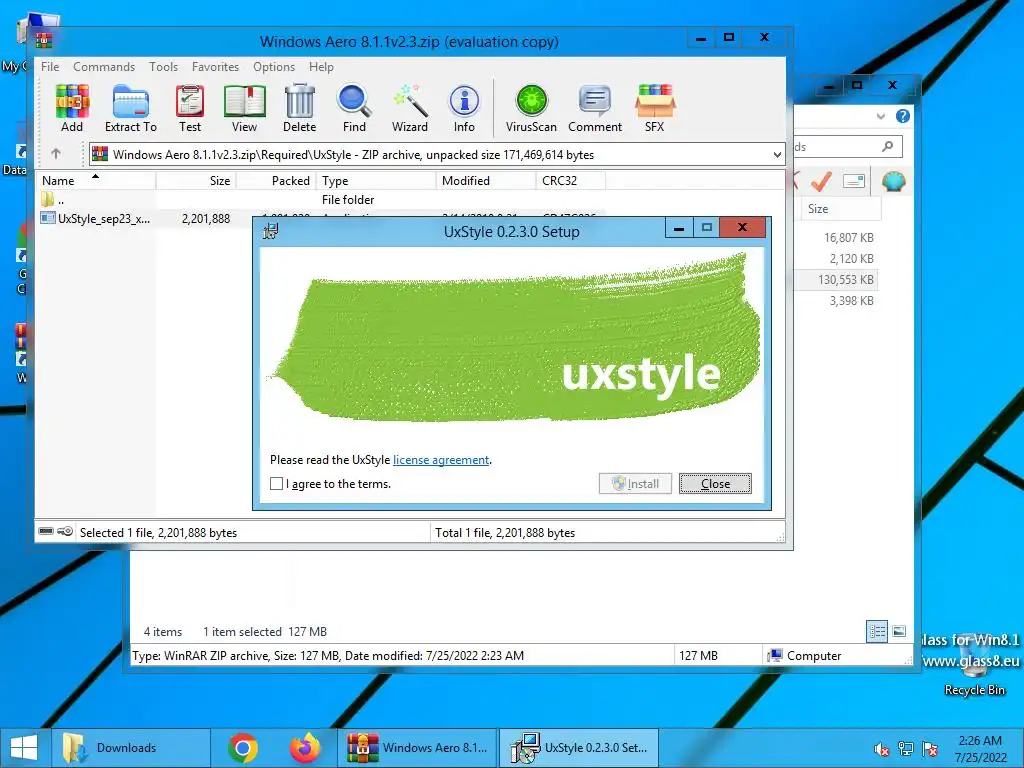Select the 130,553 KB file row in Explorer
Image resolution: width=1024 pixels, height=768 pixels.
click(836, 280)
